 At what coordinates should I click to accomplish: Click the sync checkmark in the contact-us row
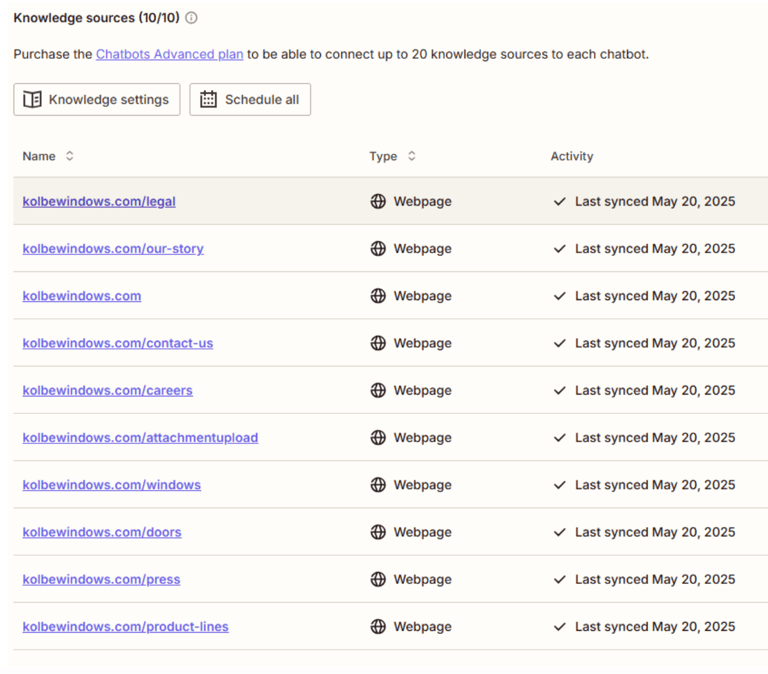(x=560, y=343)
